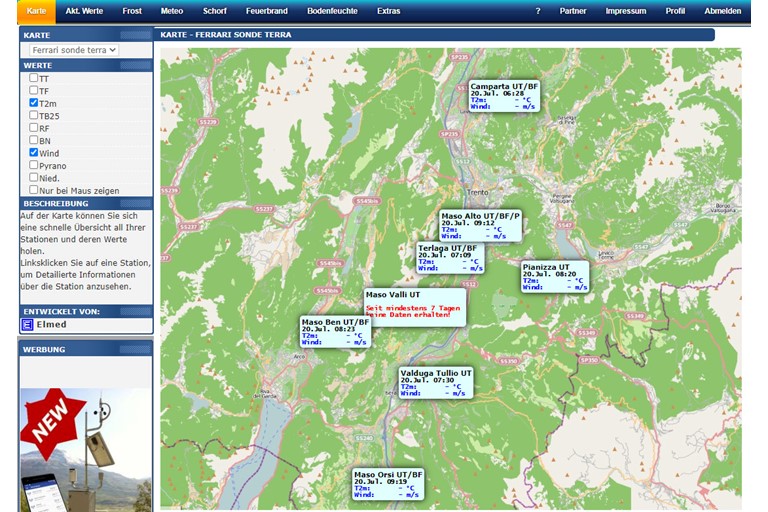The height and width of the screenshot is (512, 768).
Task: Uncheck the T2m checkbox
Action: (34, 103)
